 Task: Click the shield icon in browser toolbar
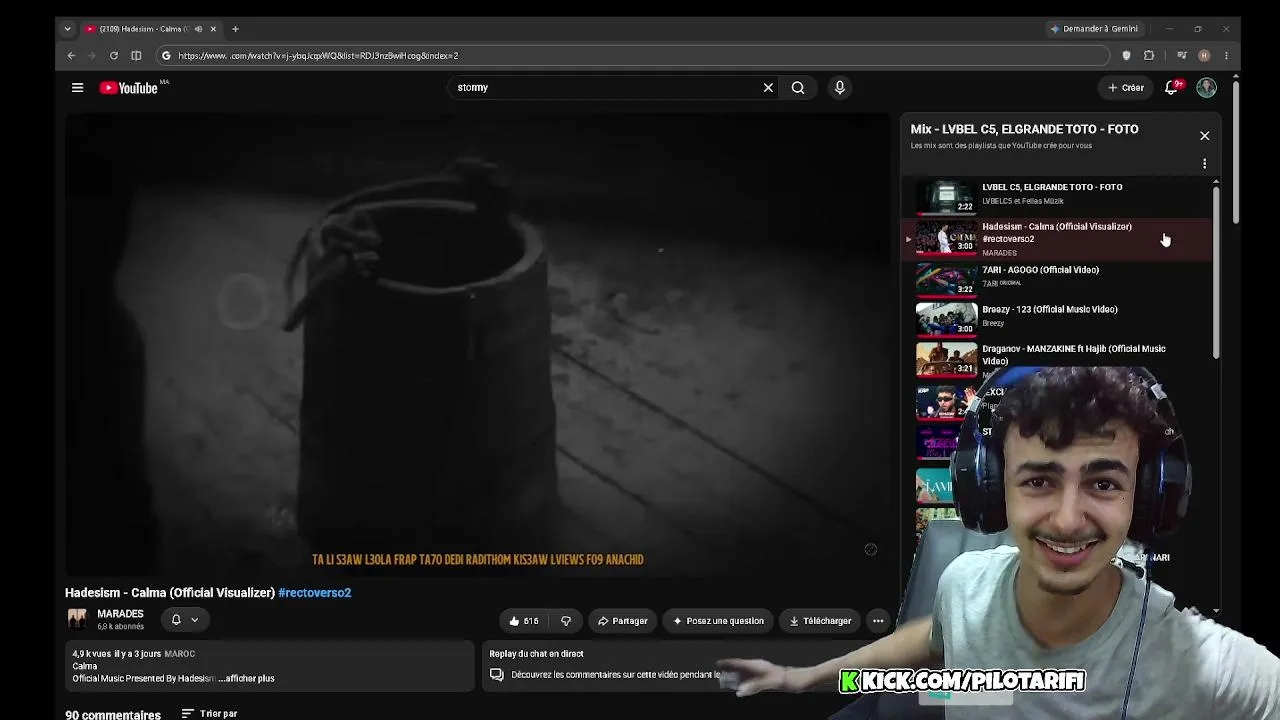pyautogui.click(x=1126, y=56)
